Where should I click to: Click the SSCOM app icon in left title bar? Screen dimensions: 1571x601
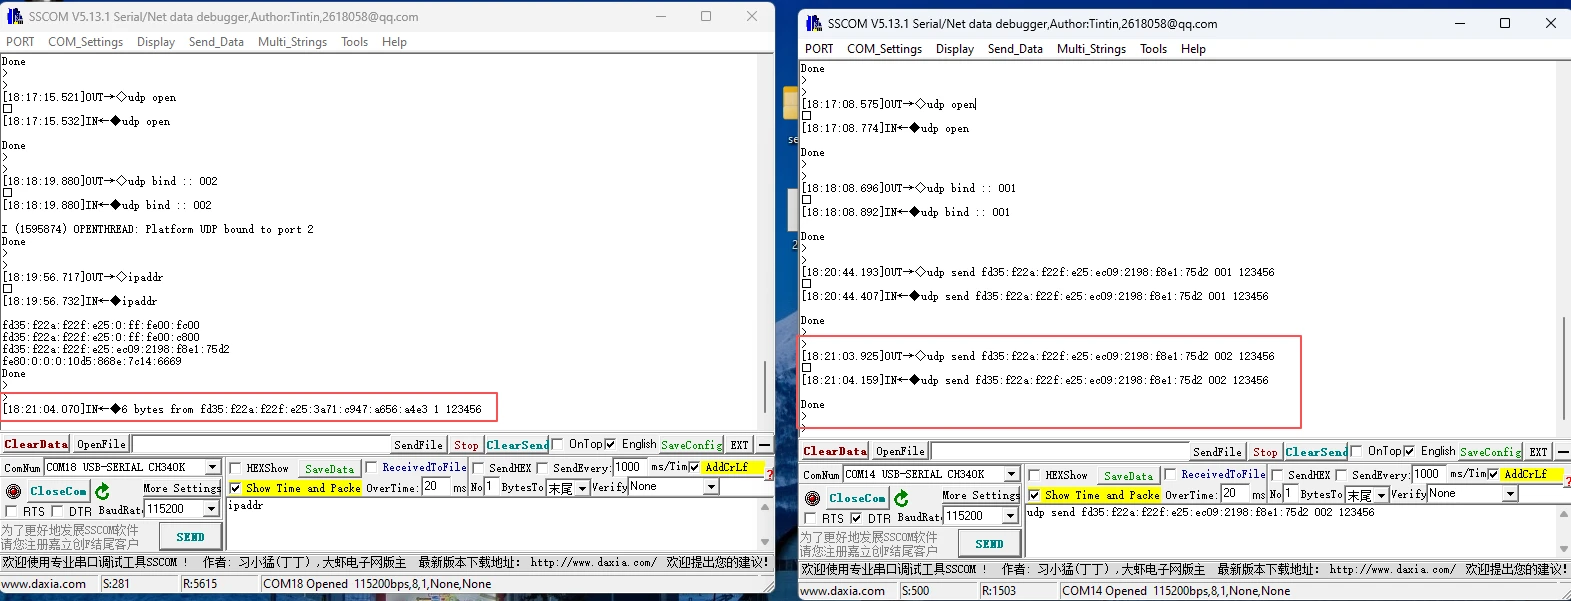(x=14, y=16)
